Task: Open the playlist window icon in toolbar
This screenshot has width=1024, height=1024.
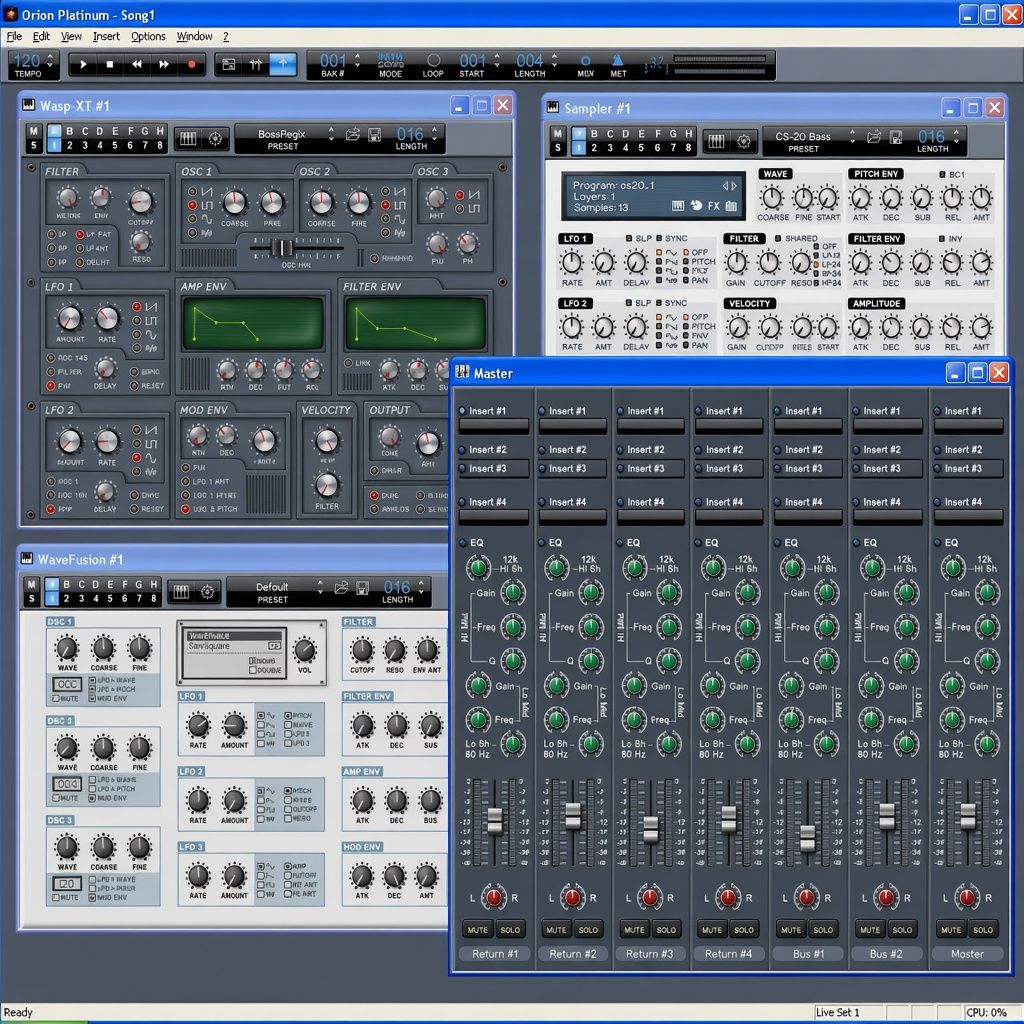Action: tap(229, 65)
